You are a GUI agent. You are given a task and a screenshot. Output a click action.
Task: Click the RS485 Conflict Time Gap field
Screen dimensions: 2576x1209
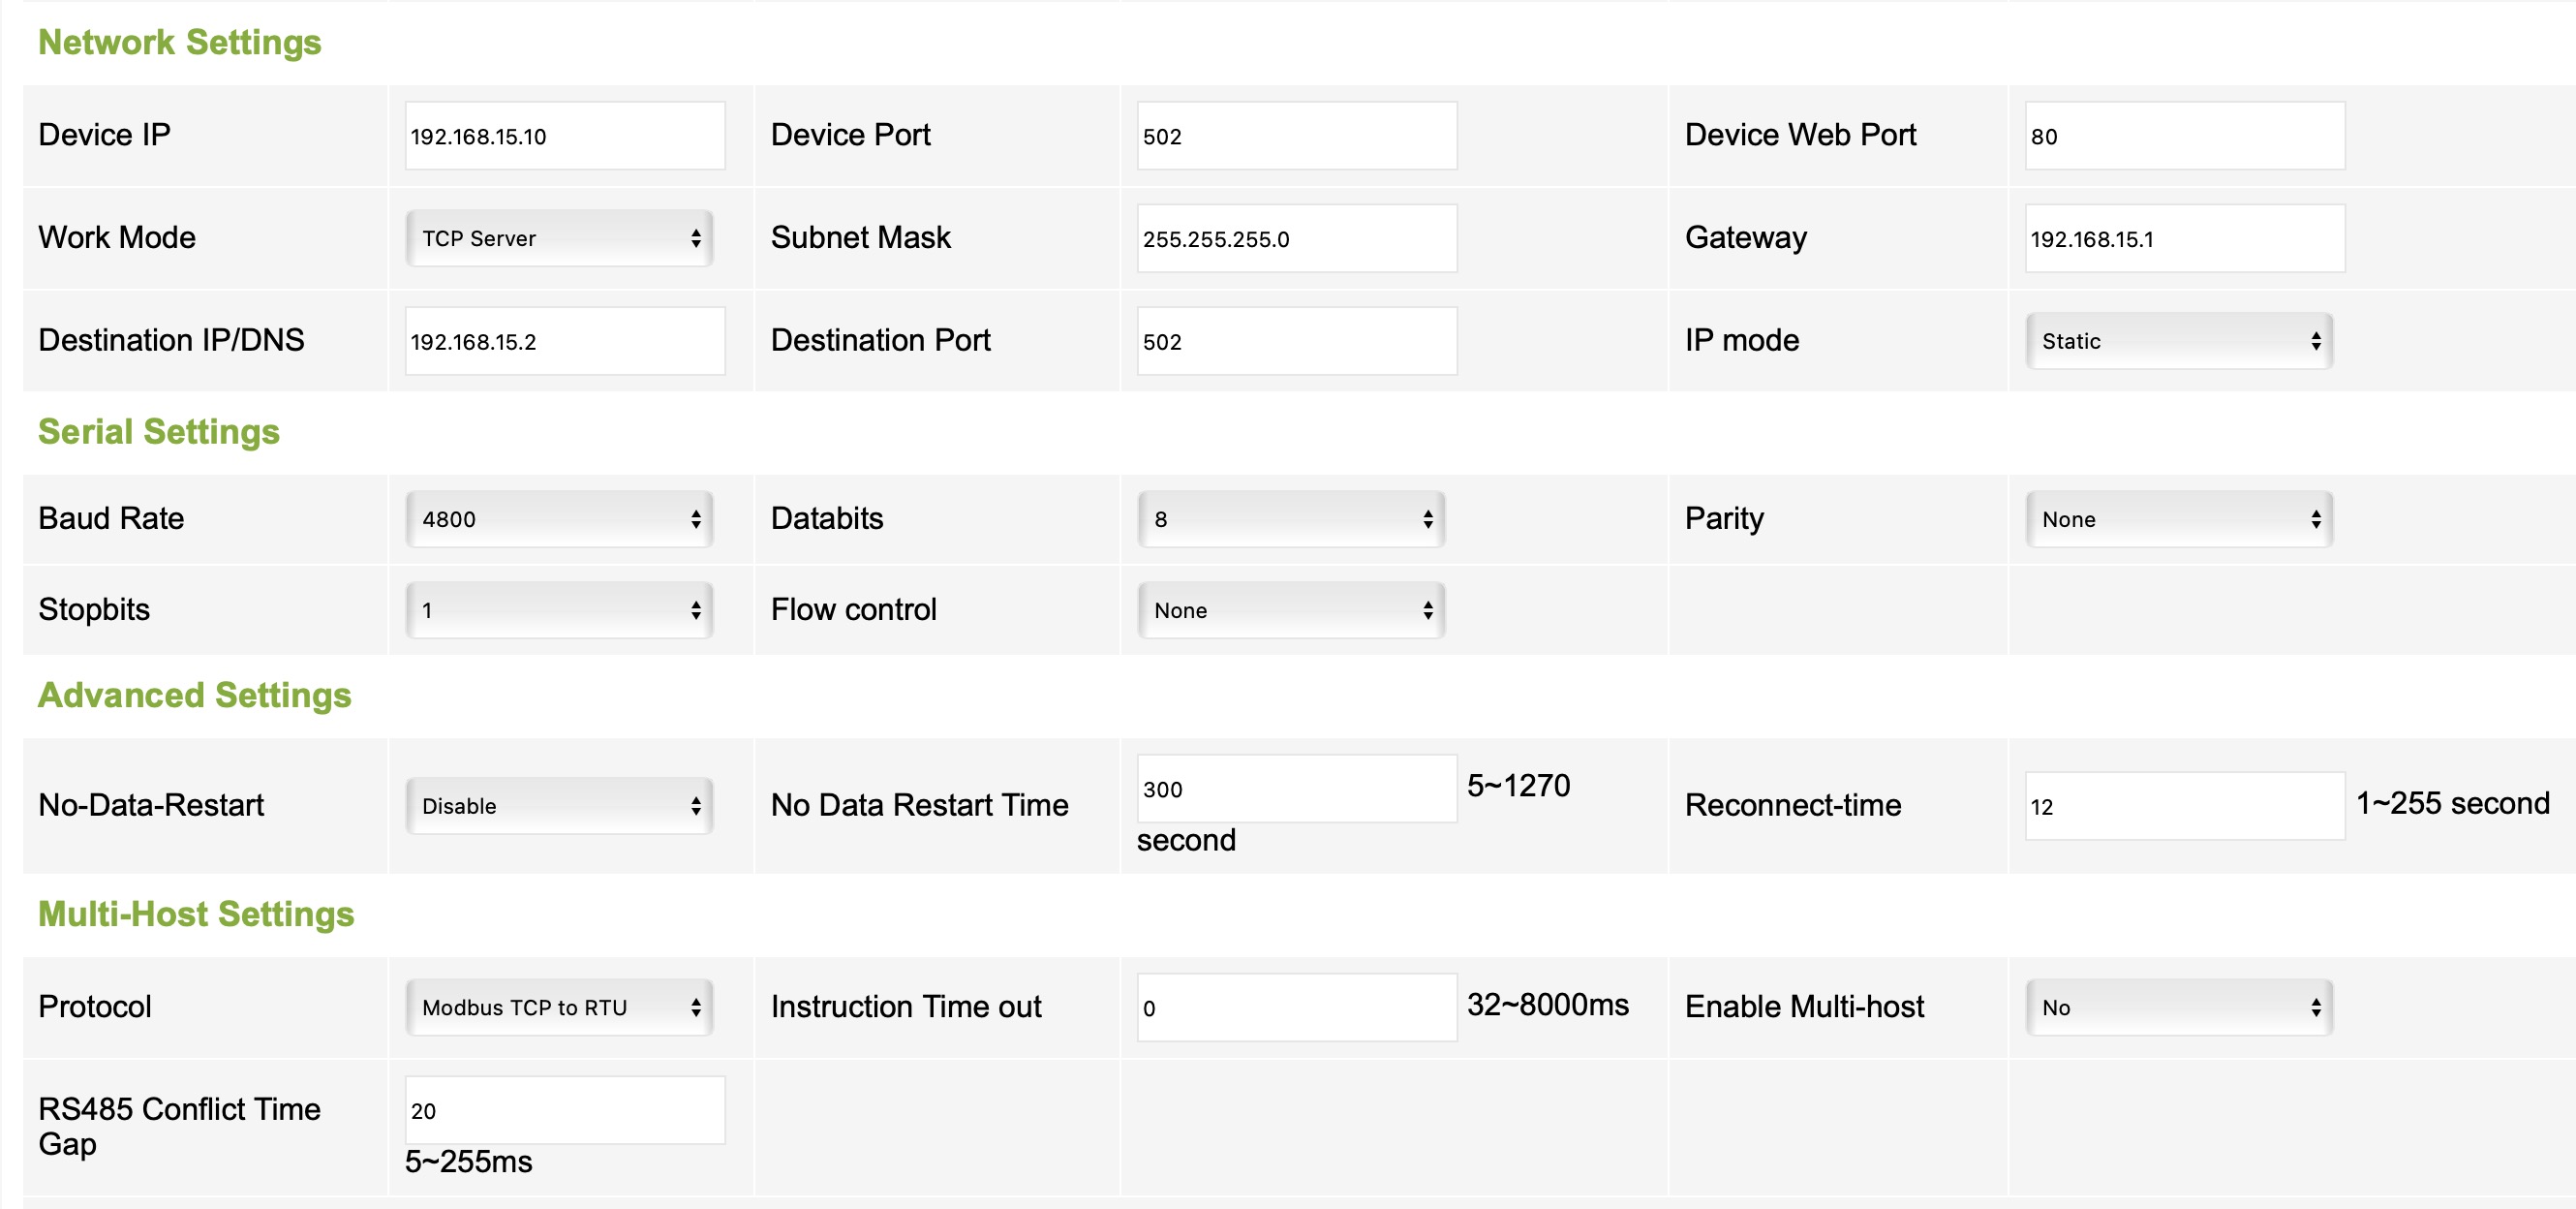pyautogui.click(x=565, y=1110)
